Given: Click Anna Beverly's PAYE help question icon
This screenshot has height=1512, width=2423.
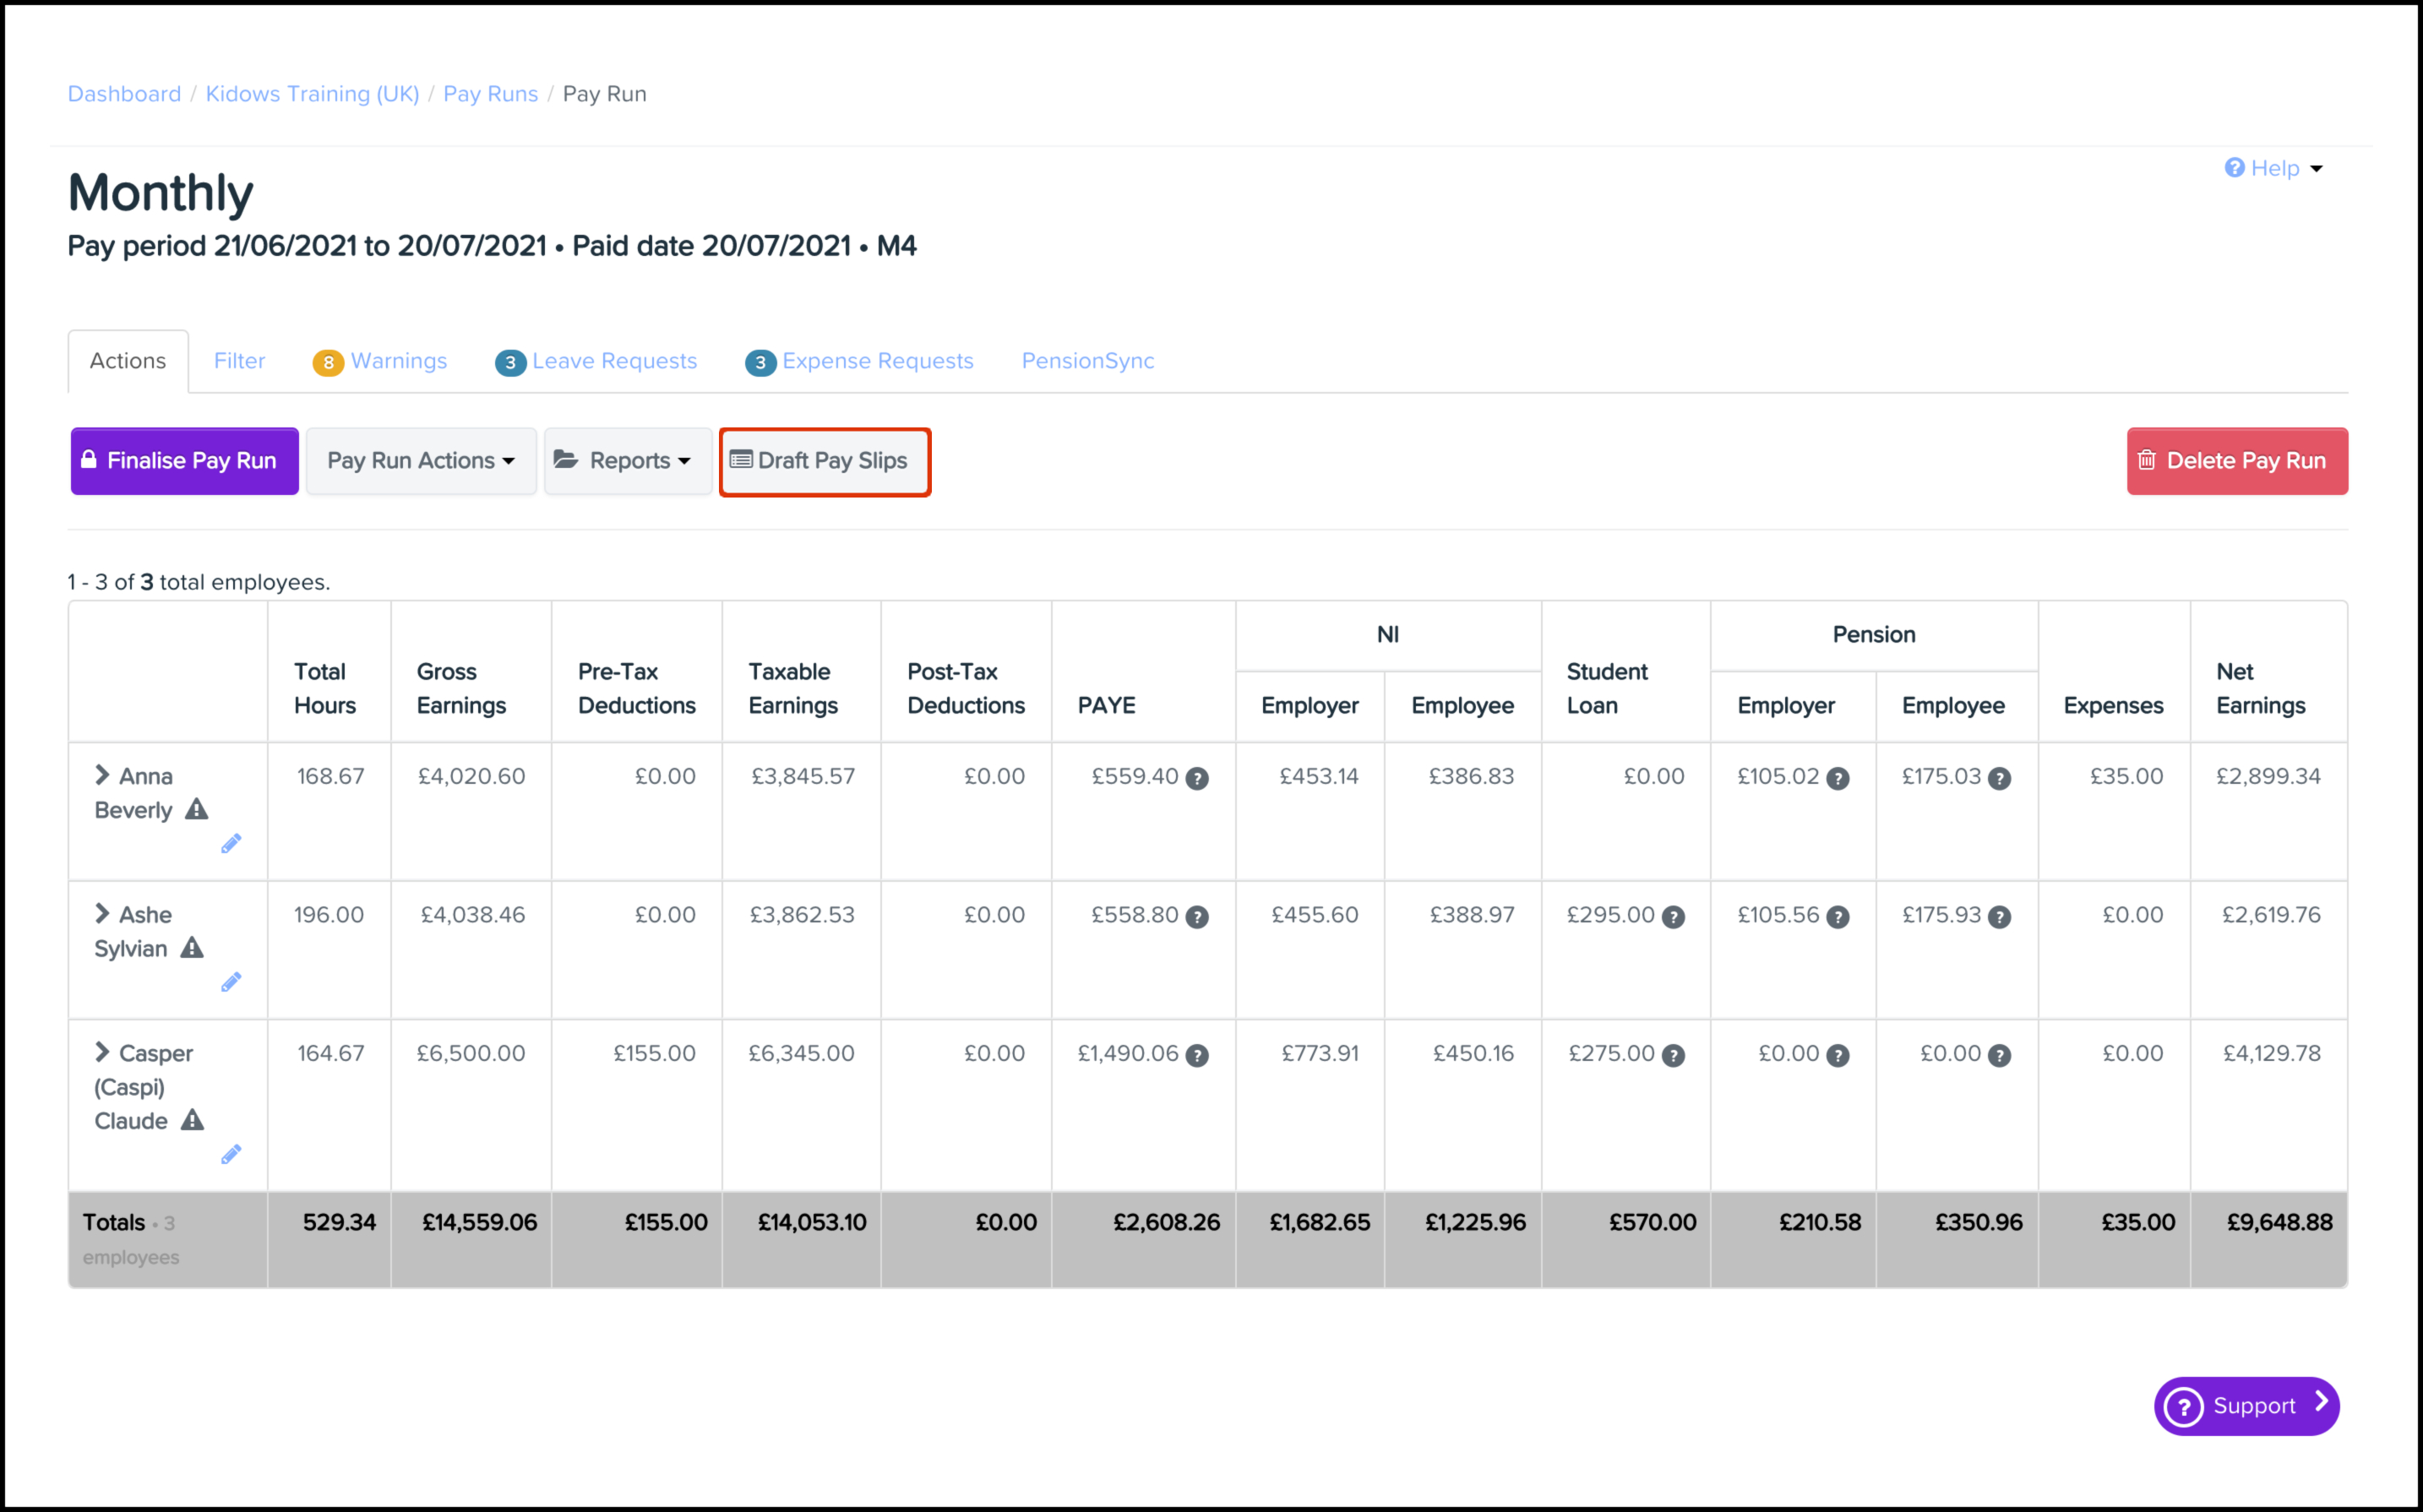Looking at the screenshot, I should click(1197, 778).
